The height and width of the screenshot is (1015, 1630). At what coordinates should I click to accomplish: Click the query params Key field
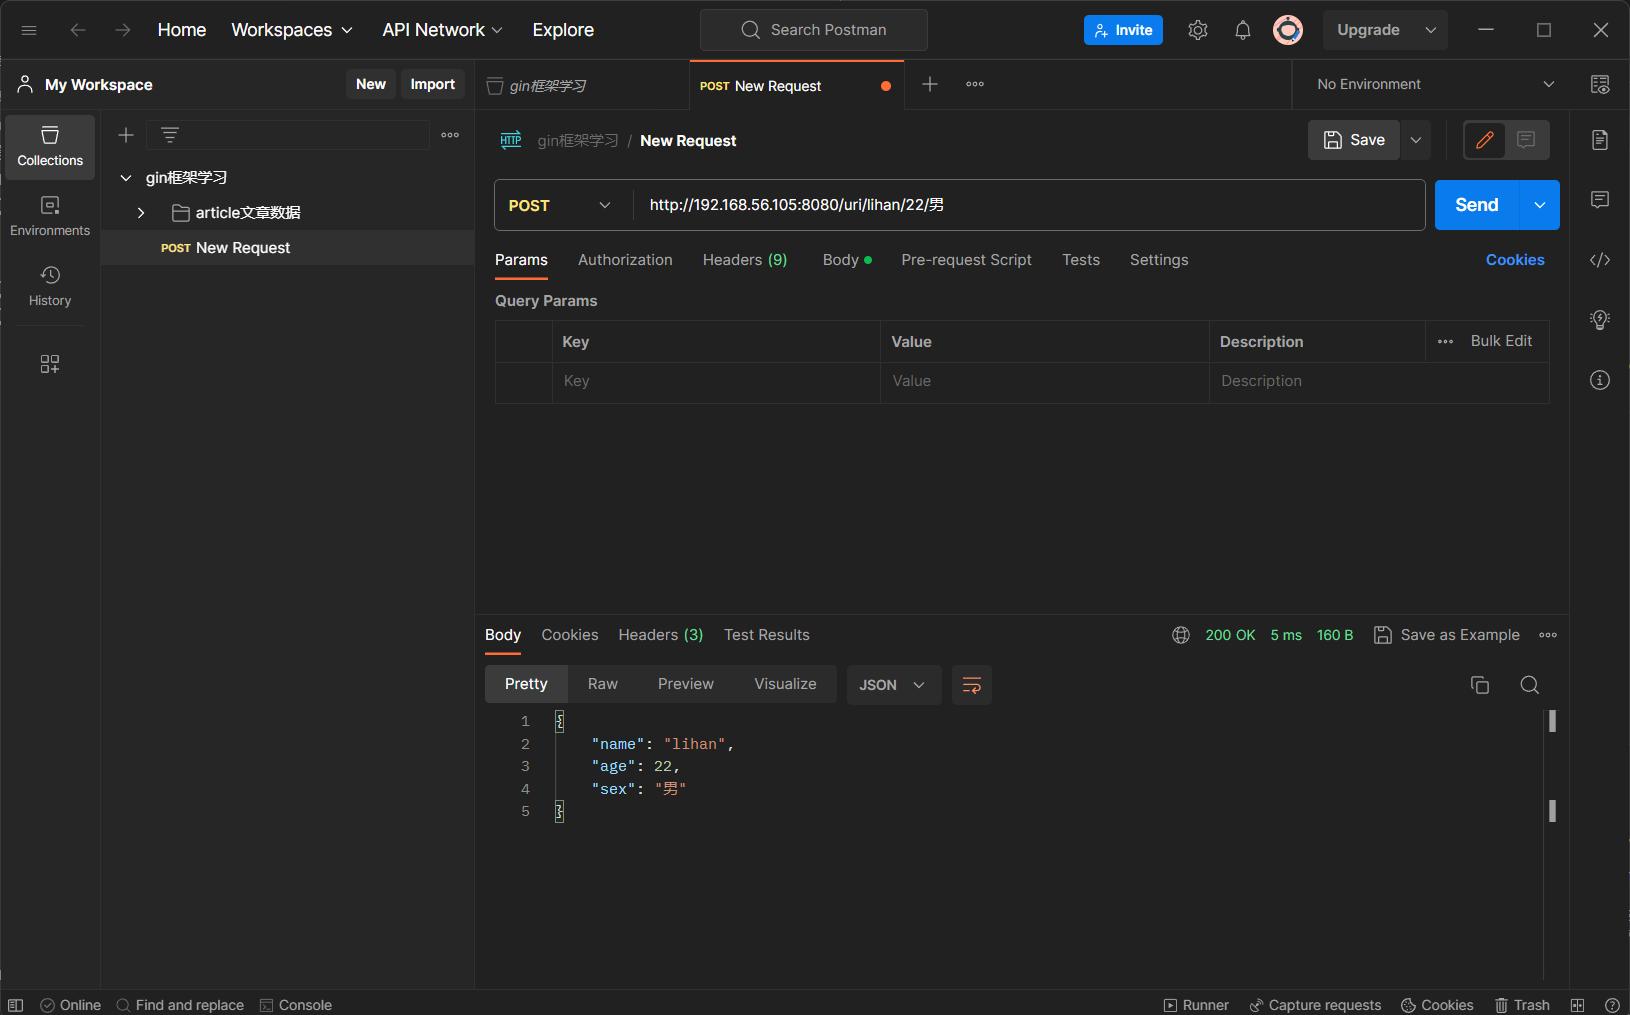tap(716, 381)
